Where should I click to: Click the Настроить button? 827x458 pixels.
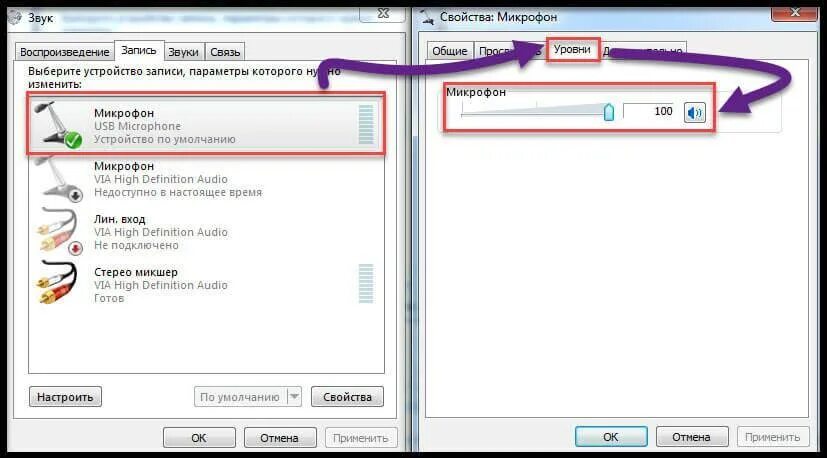(65, 397)
